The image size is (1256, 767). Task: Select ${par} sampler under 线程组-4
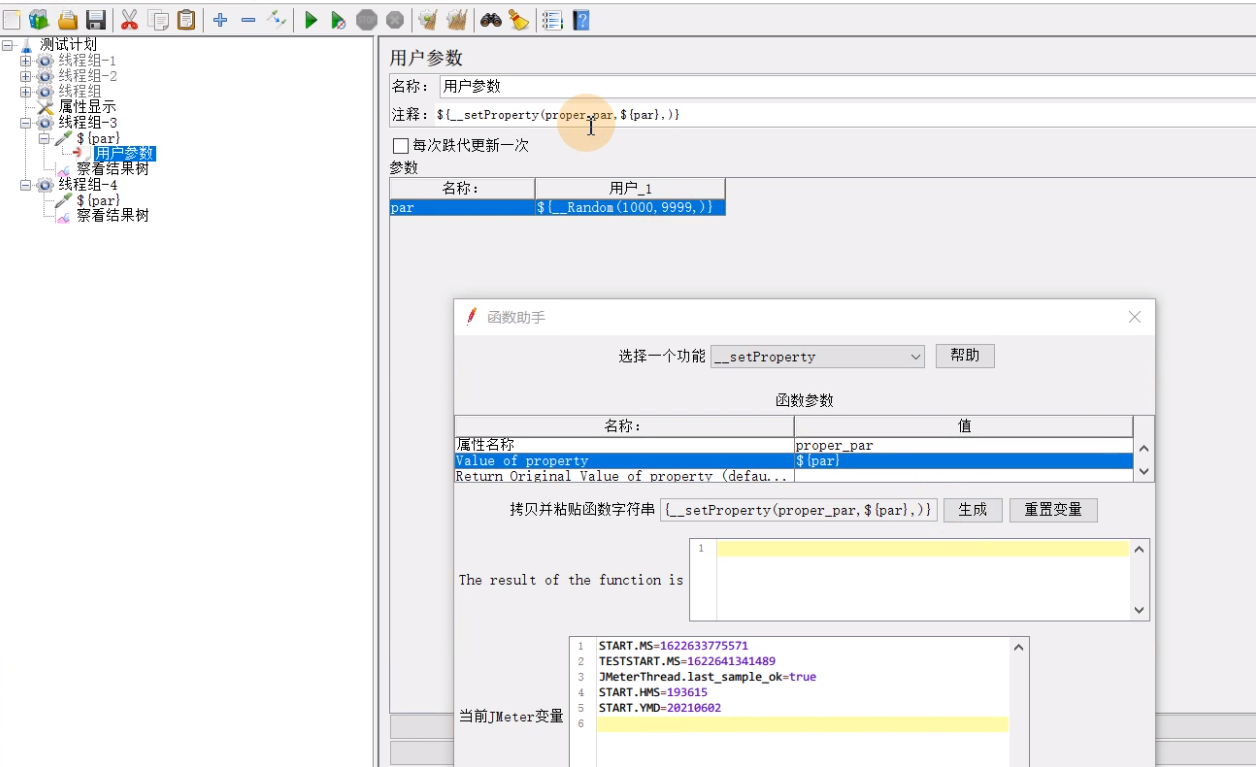pos(98,200)
